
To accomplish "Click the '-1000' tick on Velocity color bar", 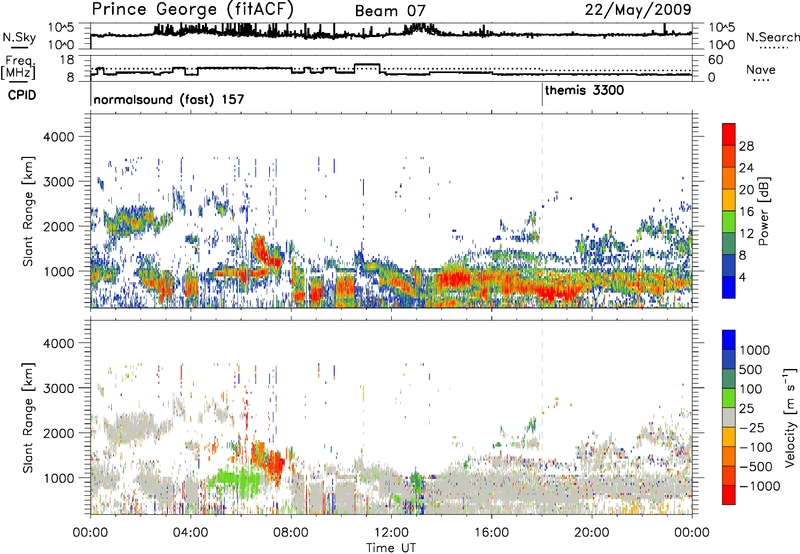I will [759, 486].
